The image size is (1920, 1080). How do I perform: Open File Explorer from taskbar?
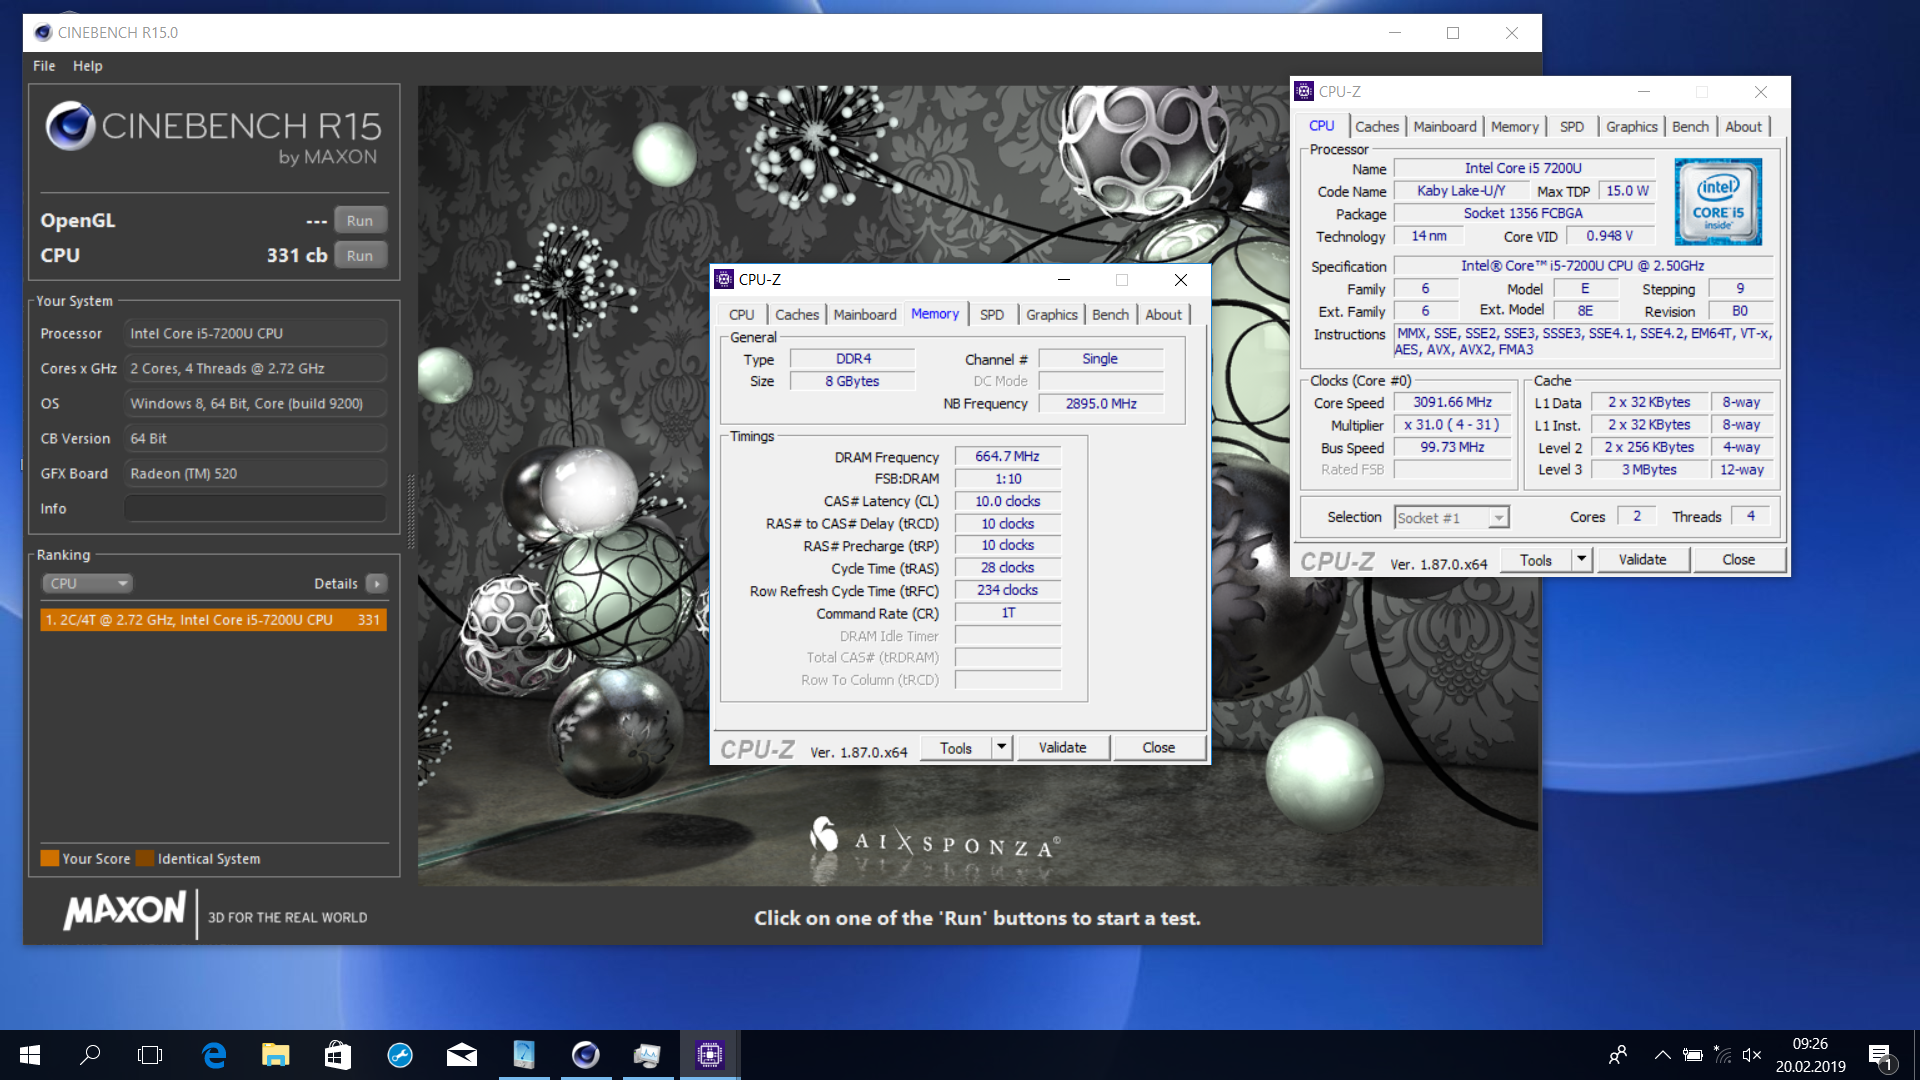point(276,1055)
